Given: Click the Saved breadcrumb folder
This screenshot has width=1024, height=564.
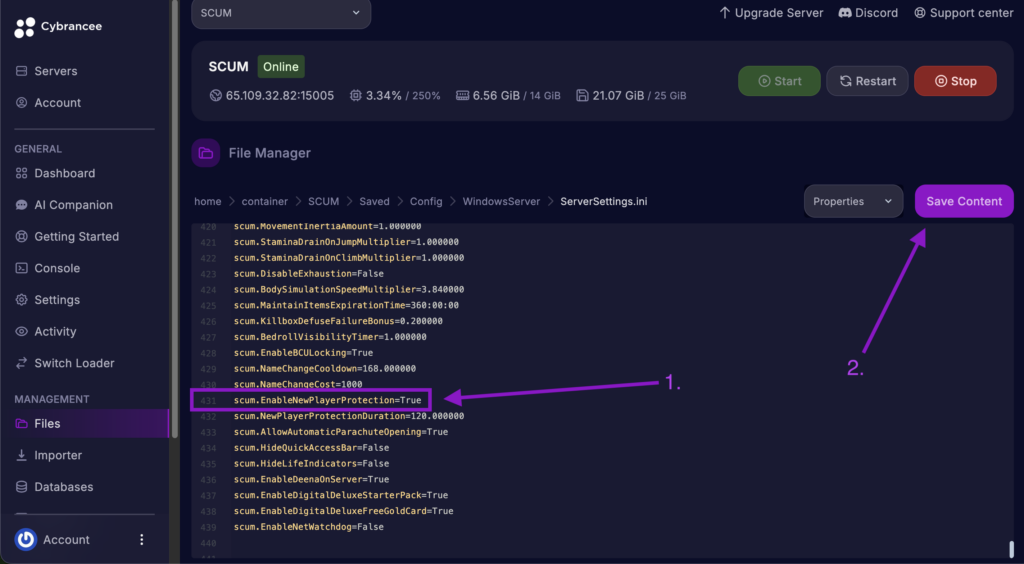Looking at the screenshot, I should click(x=374, y=202).
